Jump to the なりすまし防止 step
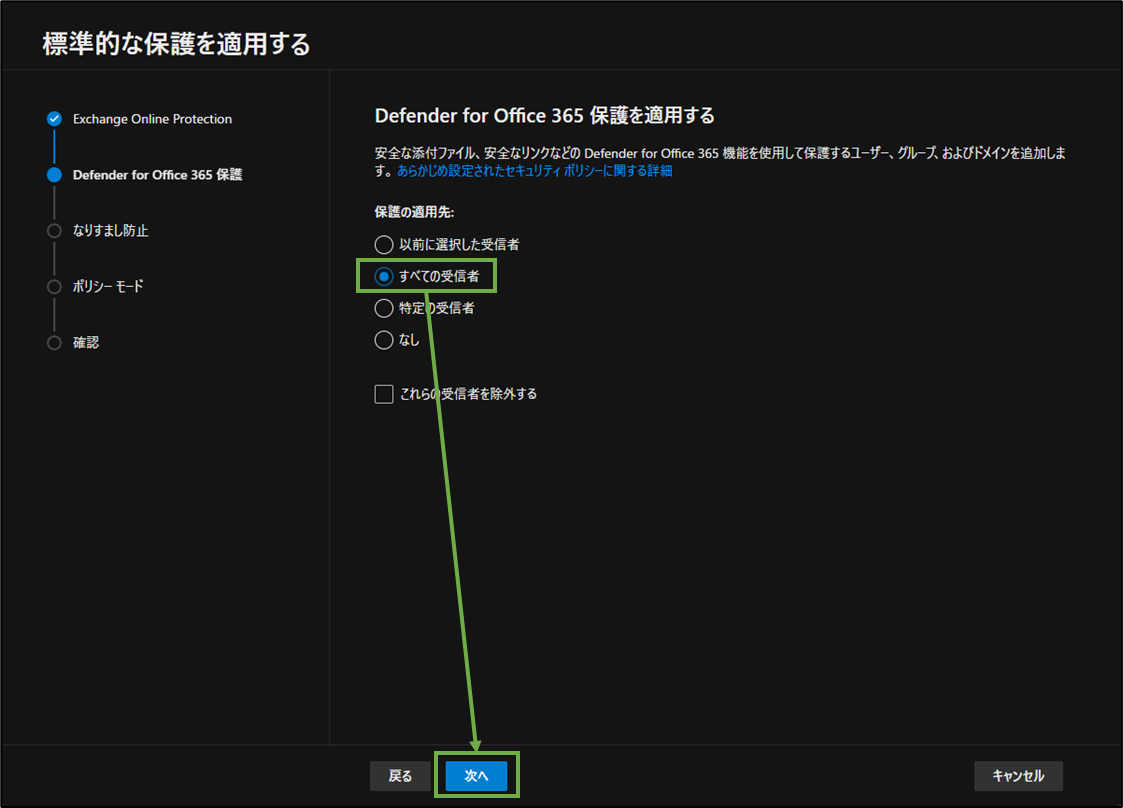1123x808 pixels. click(x=110, y=231)
